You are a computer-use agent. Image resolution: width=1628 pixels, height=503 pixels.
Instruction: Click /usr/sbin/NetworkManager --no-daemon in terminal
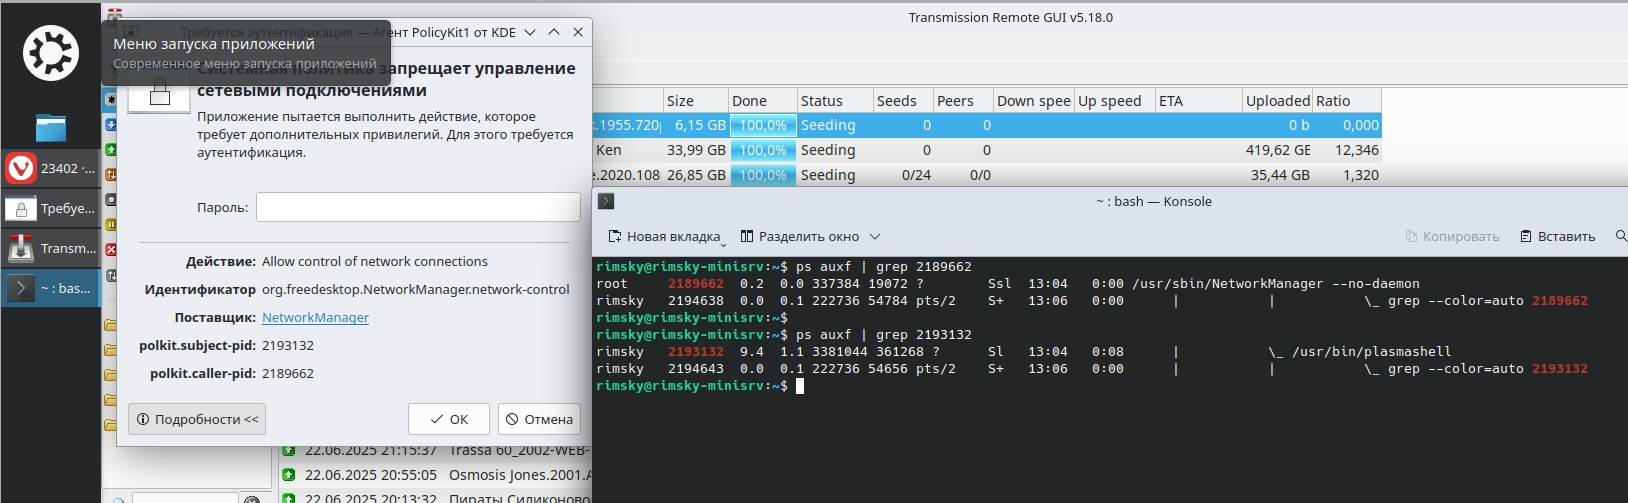coord(1275,284)
